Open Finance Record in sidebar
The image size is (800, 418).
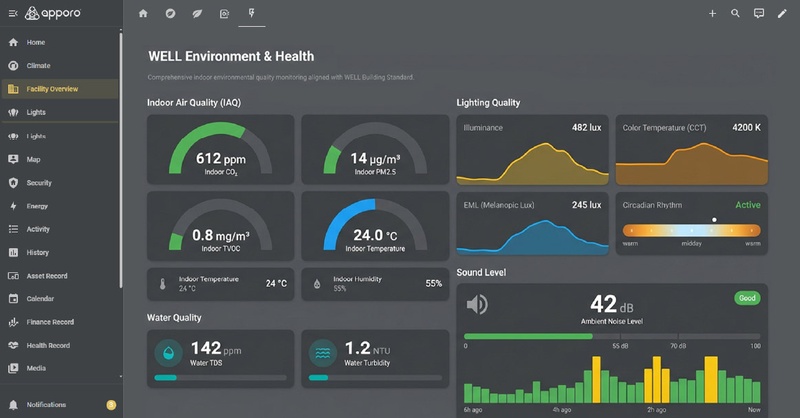pyautogui.click(x=60, y=322)
